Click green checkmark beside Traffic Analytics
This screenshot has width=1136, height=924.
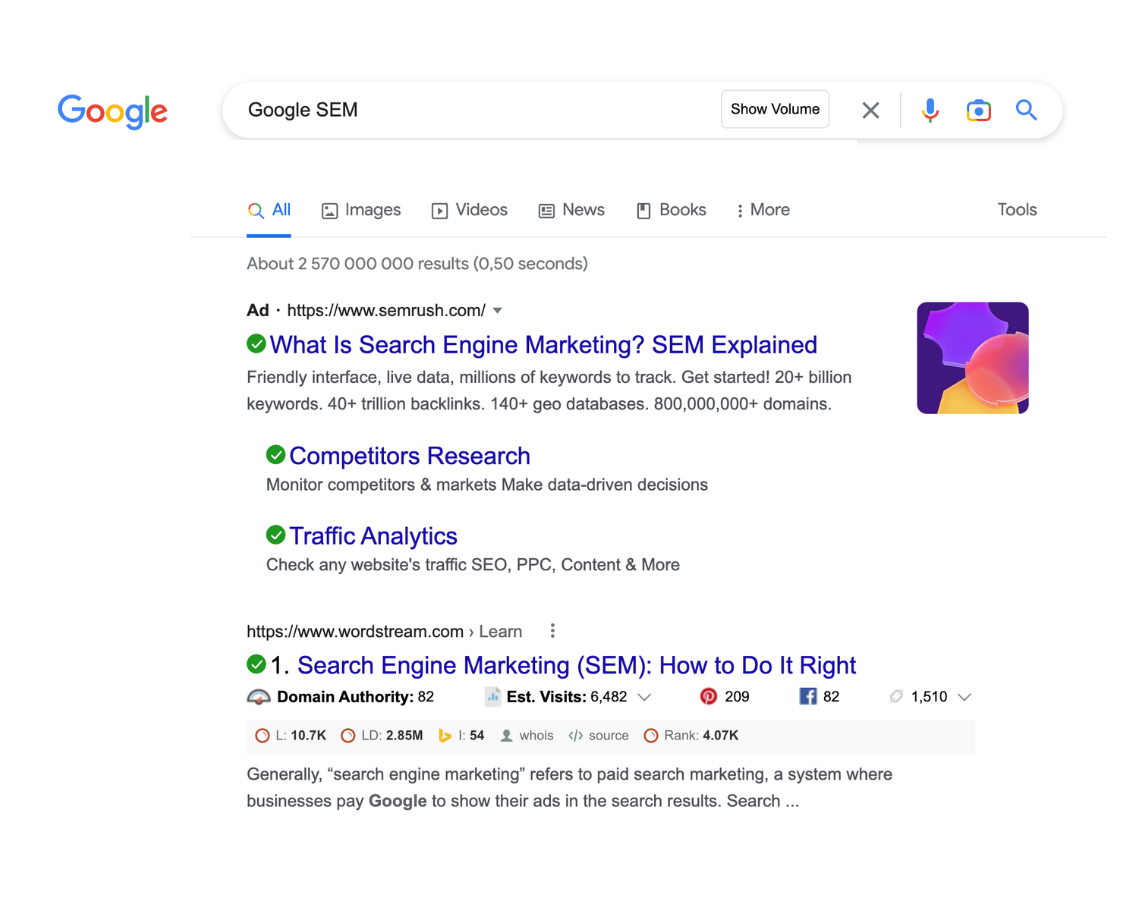[x=275, y=535]
